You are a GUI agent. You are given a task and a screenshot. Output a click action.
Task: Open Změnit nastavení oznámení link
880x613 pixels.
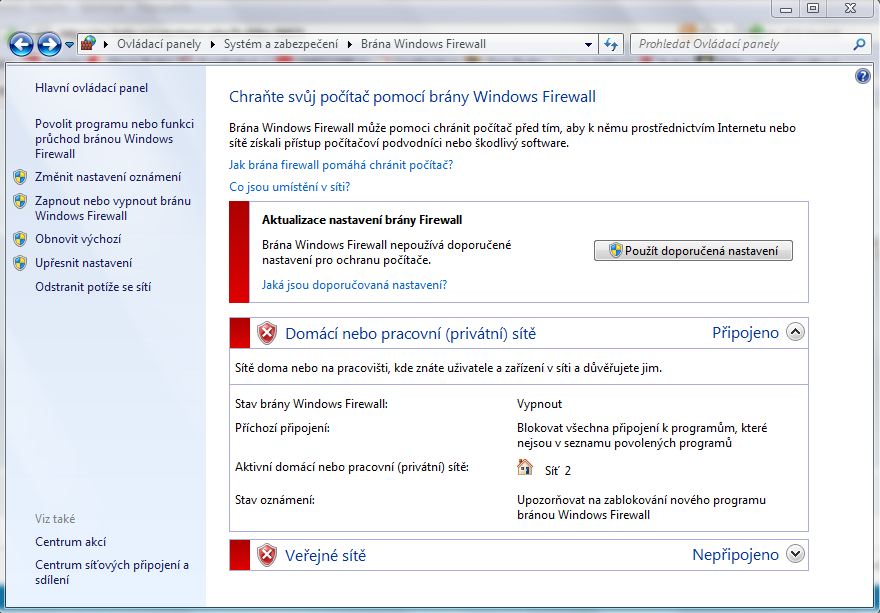[x=108, y=177]
